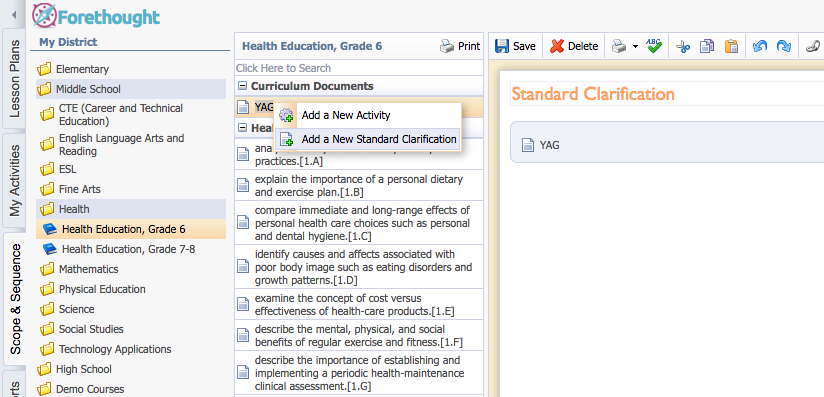The width and height of the screenshot is (824, 397).
Task: Click the scissors cut icon
Action: click(683, 46)
